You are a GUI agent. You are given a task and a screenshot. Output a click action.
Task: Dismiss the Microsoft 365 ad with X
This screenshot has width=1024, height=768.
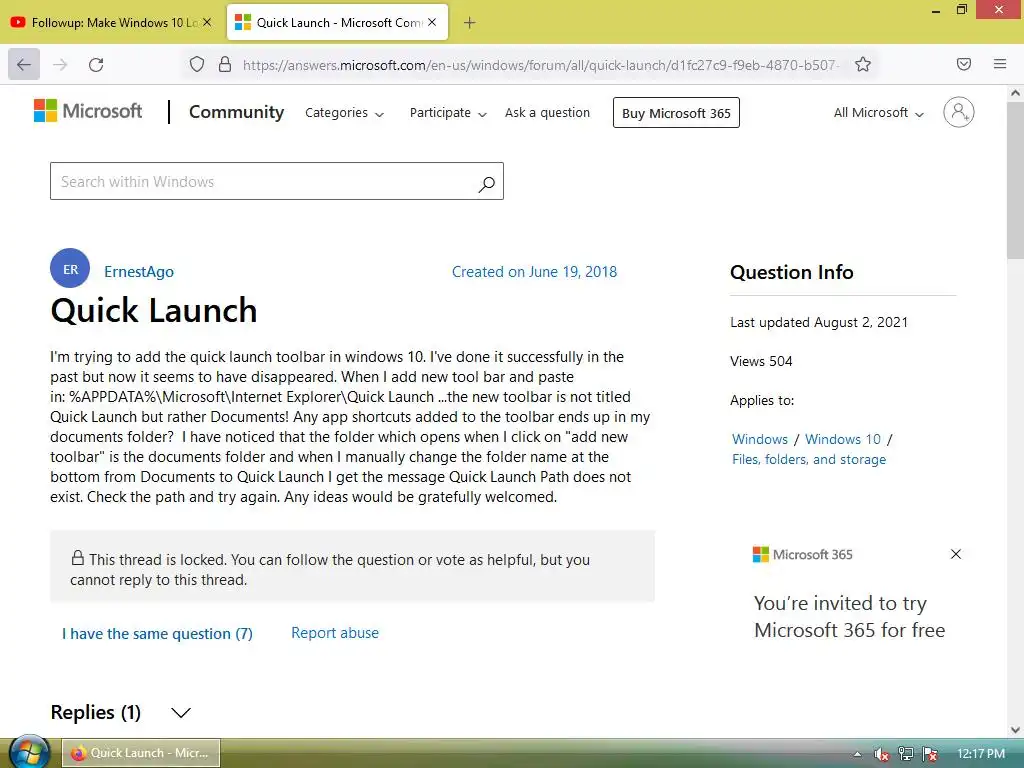[955, 554]
